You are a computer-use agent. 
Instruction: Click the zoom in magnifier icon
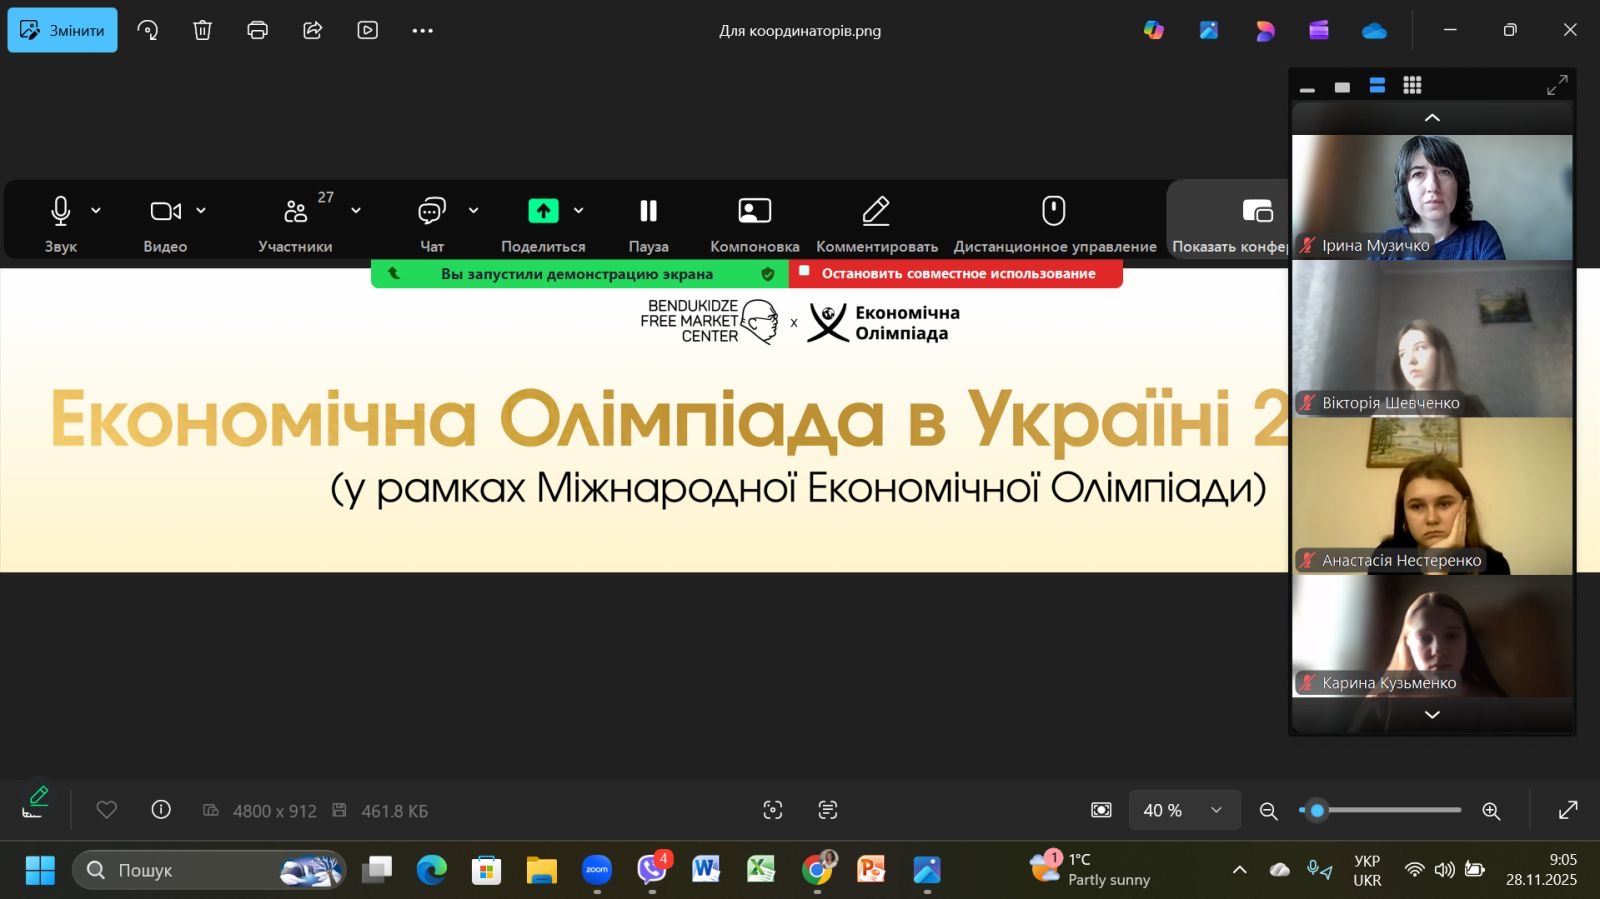tap(1491, 811)
